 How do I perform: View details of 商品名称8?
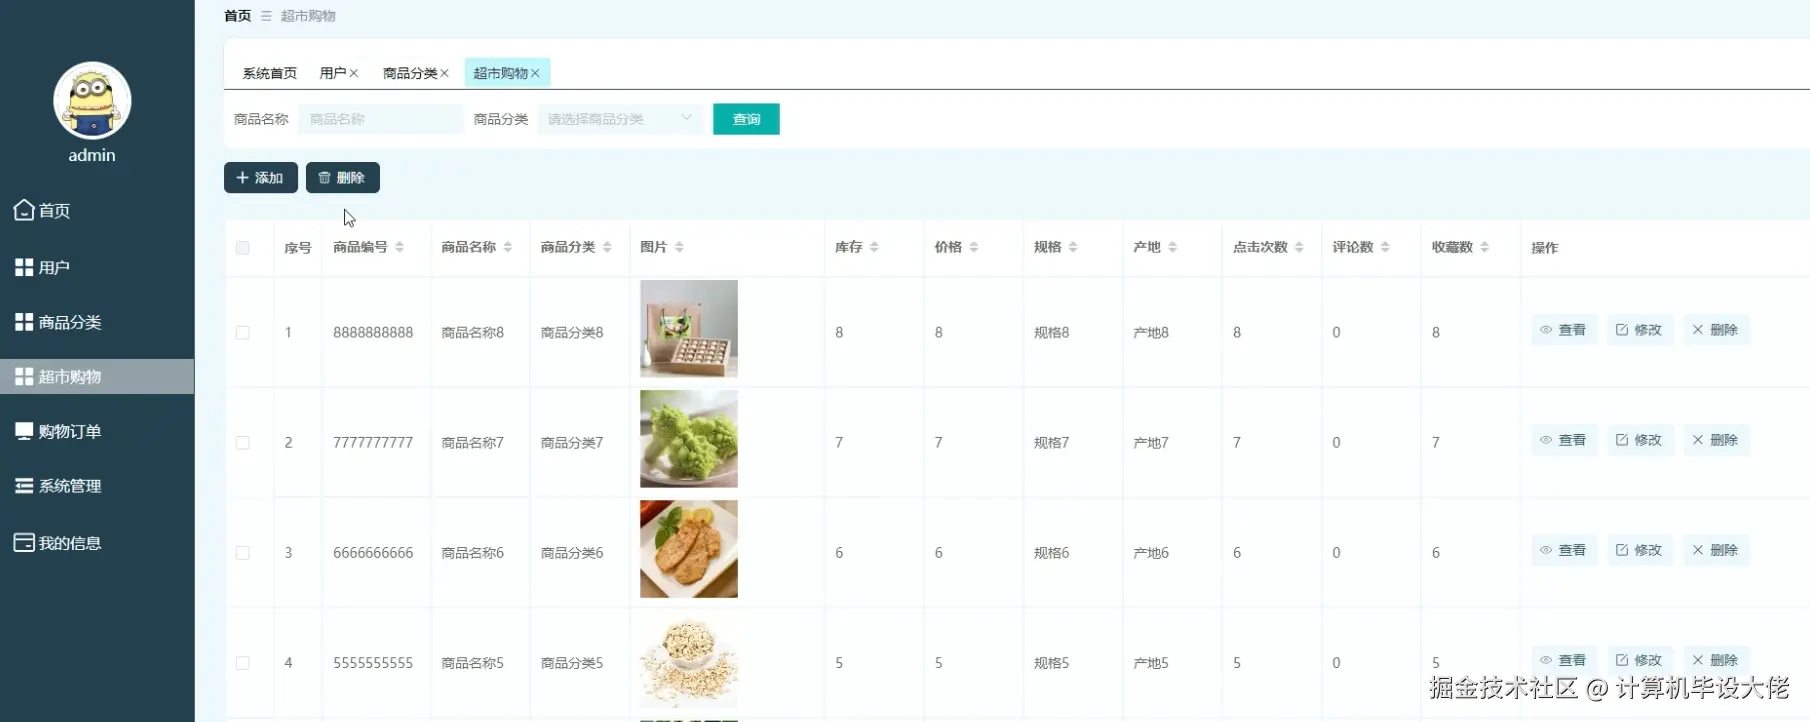tap(1563, 330)
